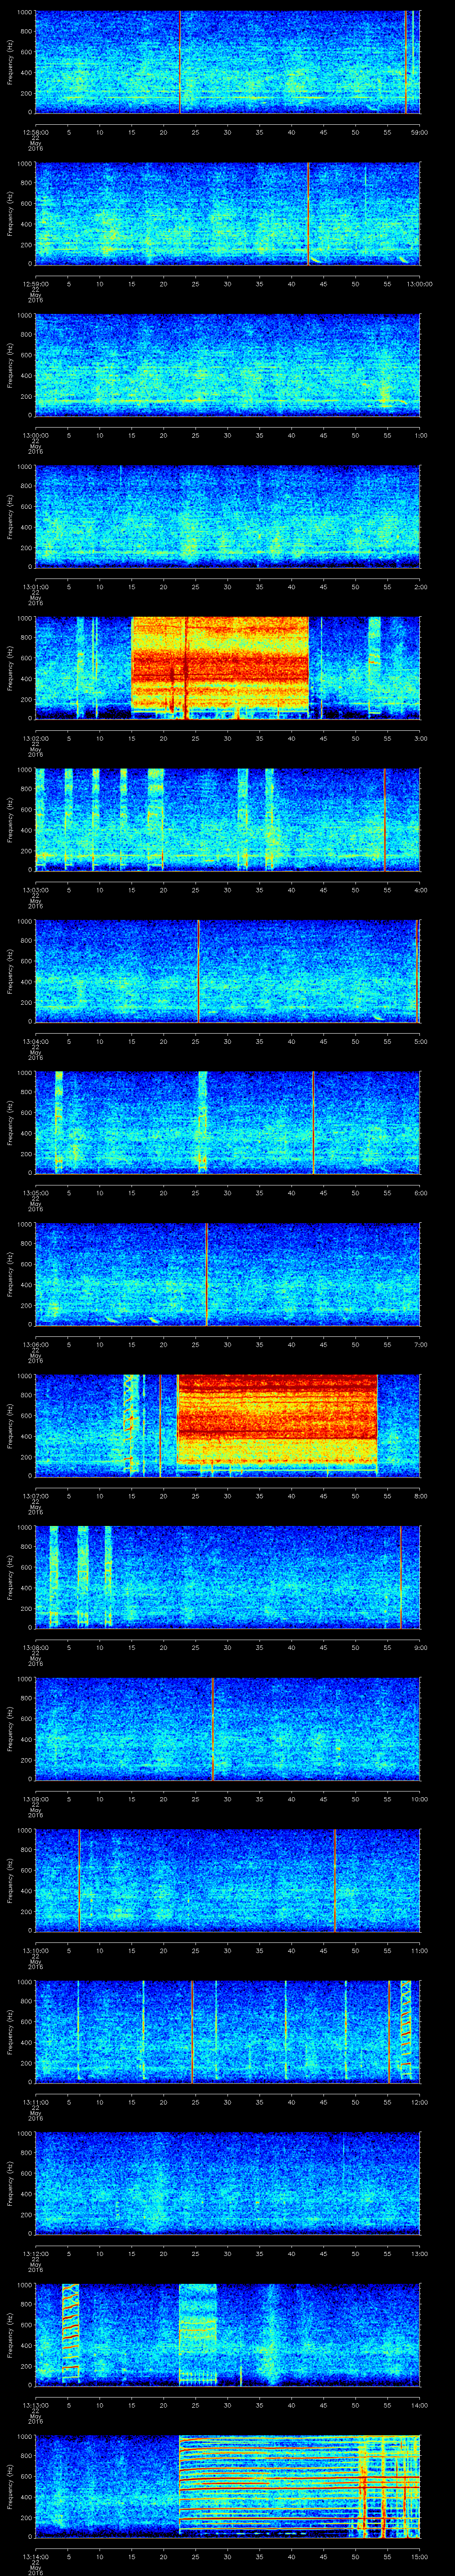The width and height of the screenshot is (455, 2576).
Task: Click the 13:04:00 start time label
Action: 35,1041
